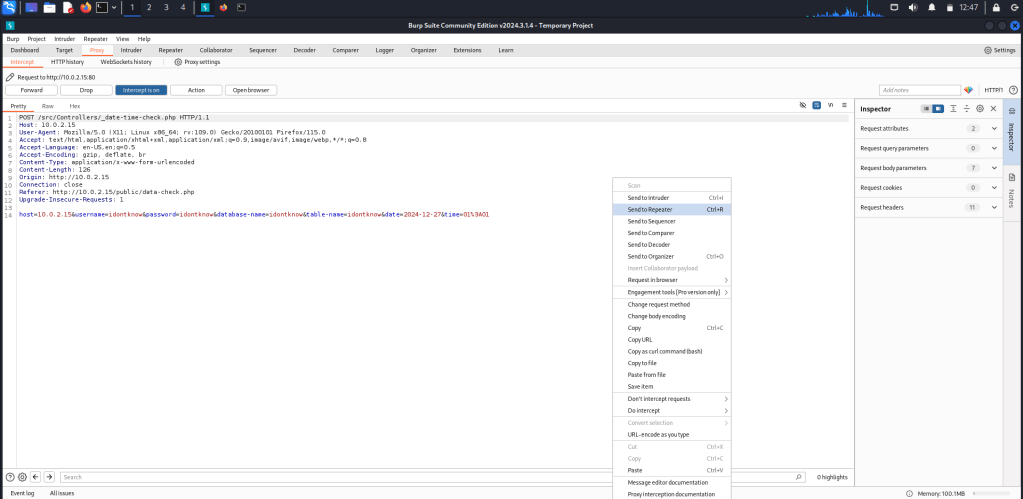Click the Forward button
The height and width of the screenshot is (499, 1023).
tap(31, 90)
